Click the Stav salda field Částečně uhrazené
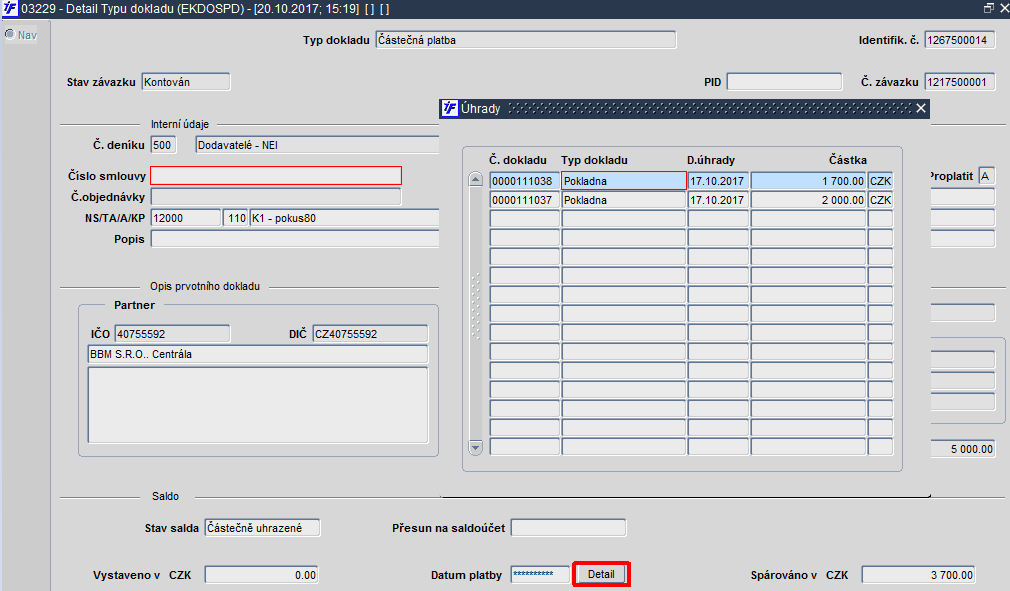1010x591 pixels. pyautogui.click(x=262, y=528)
